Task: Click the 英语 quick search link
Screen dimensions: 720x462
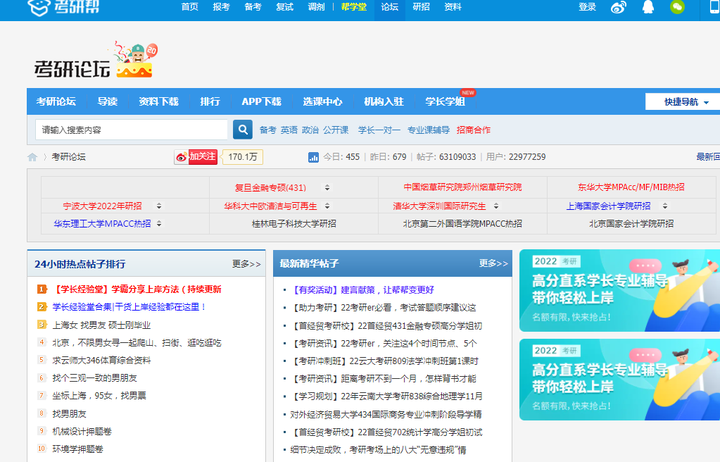Action: pos(289,130)
